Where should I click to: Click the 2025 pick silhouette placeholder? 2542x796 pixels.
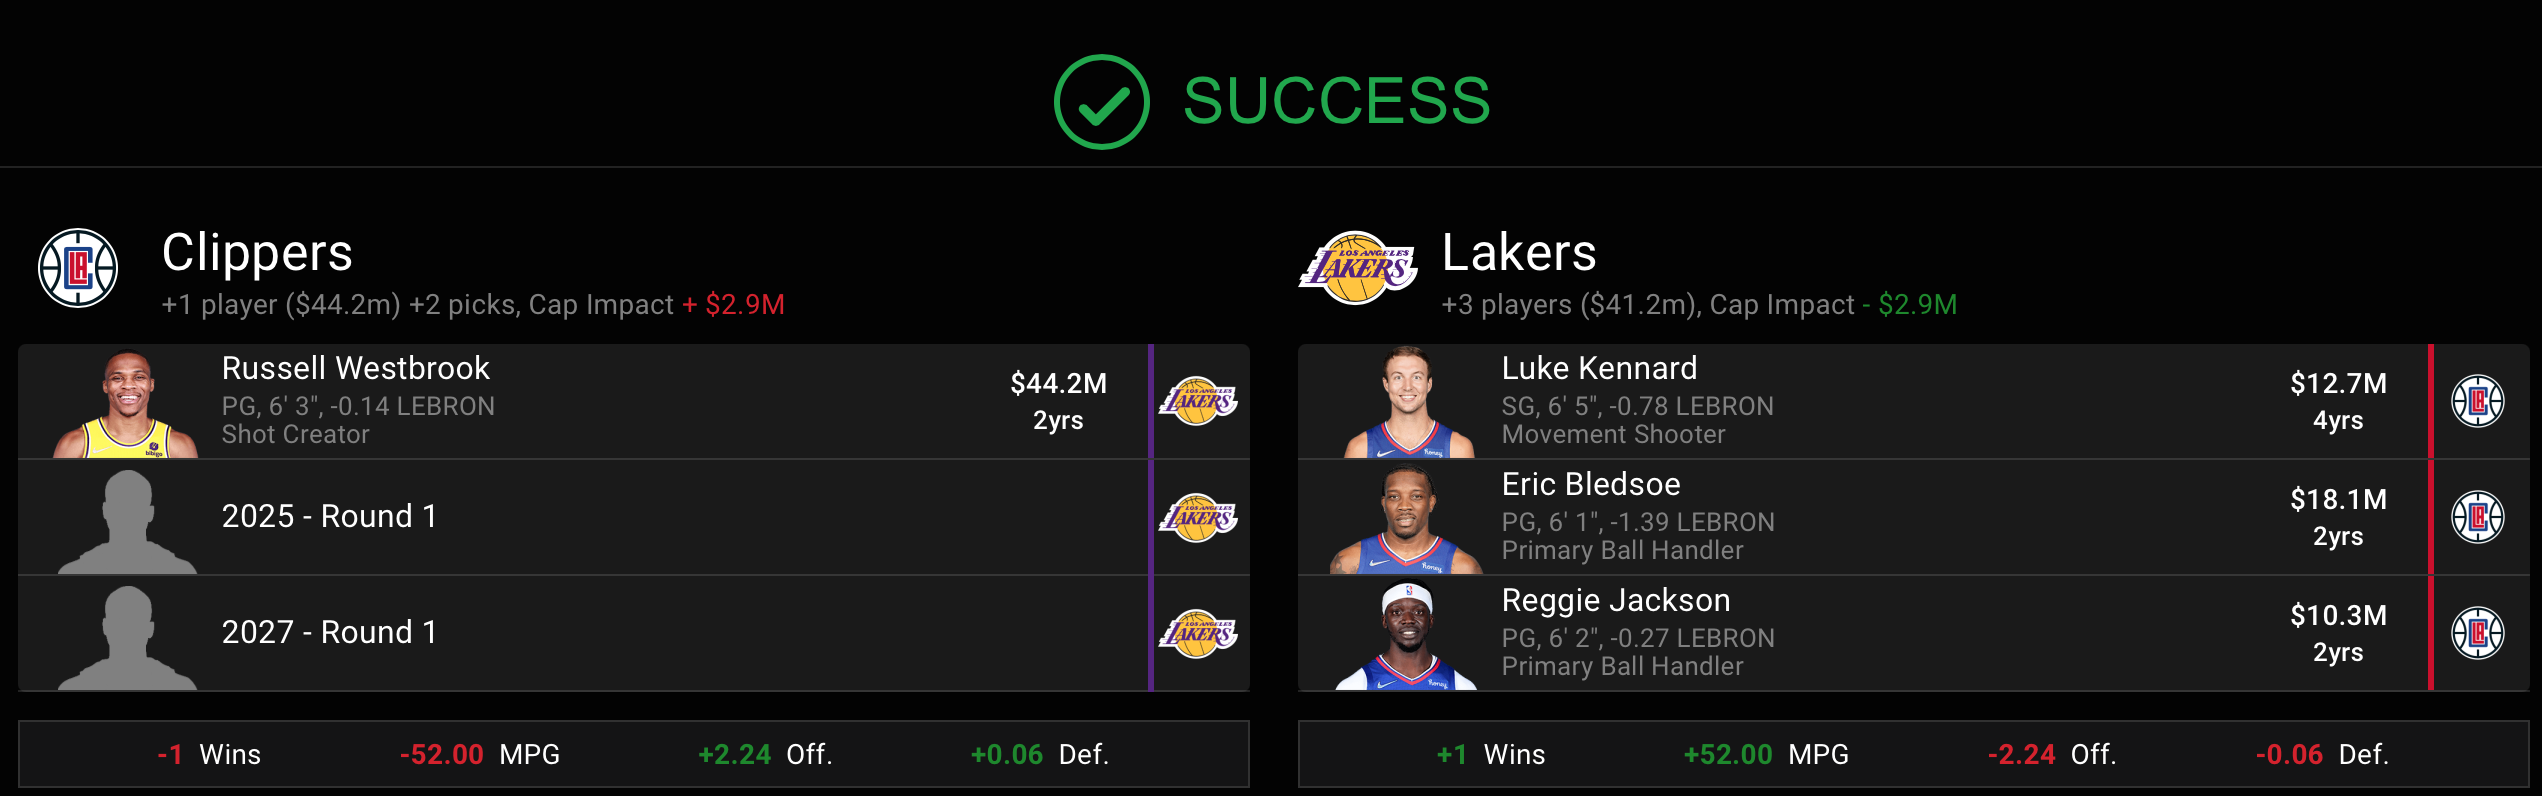click(127, 521)
